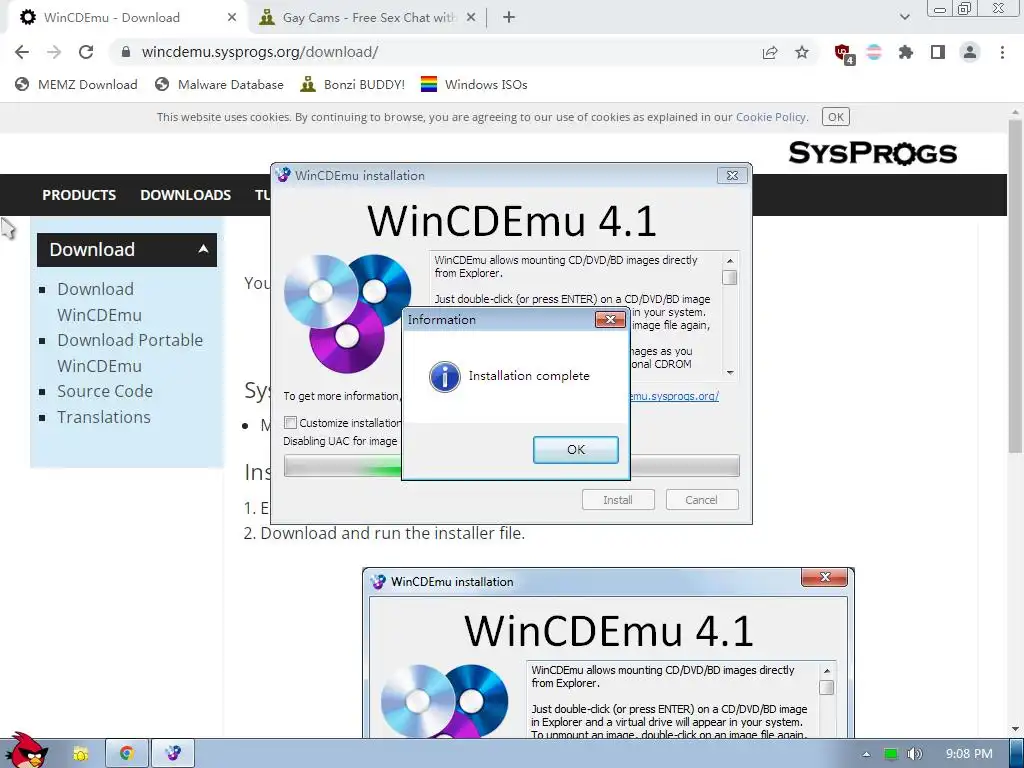Close the Information dialog with its X
Screen dimensions: 1024x768
tap(610, 319)
